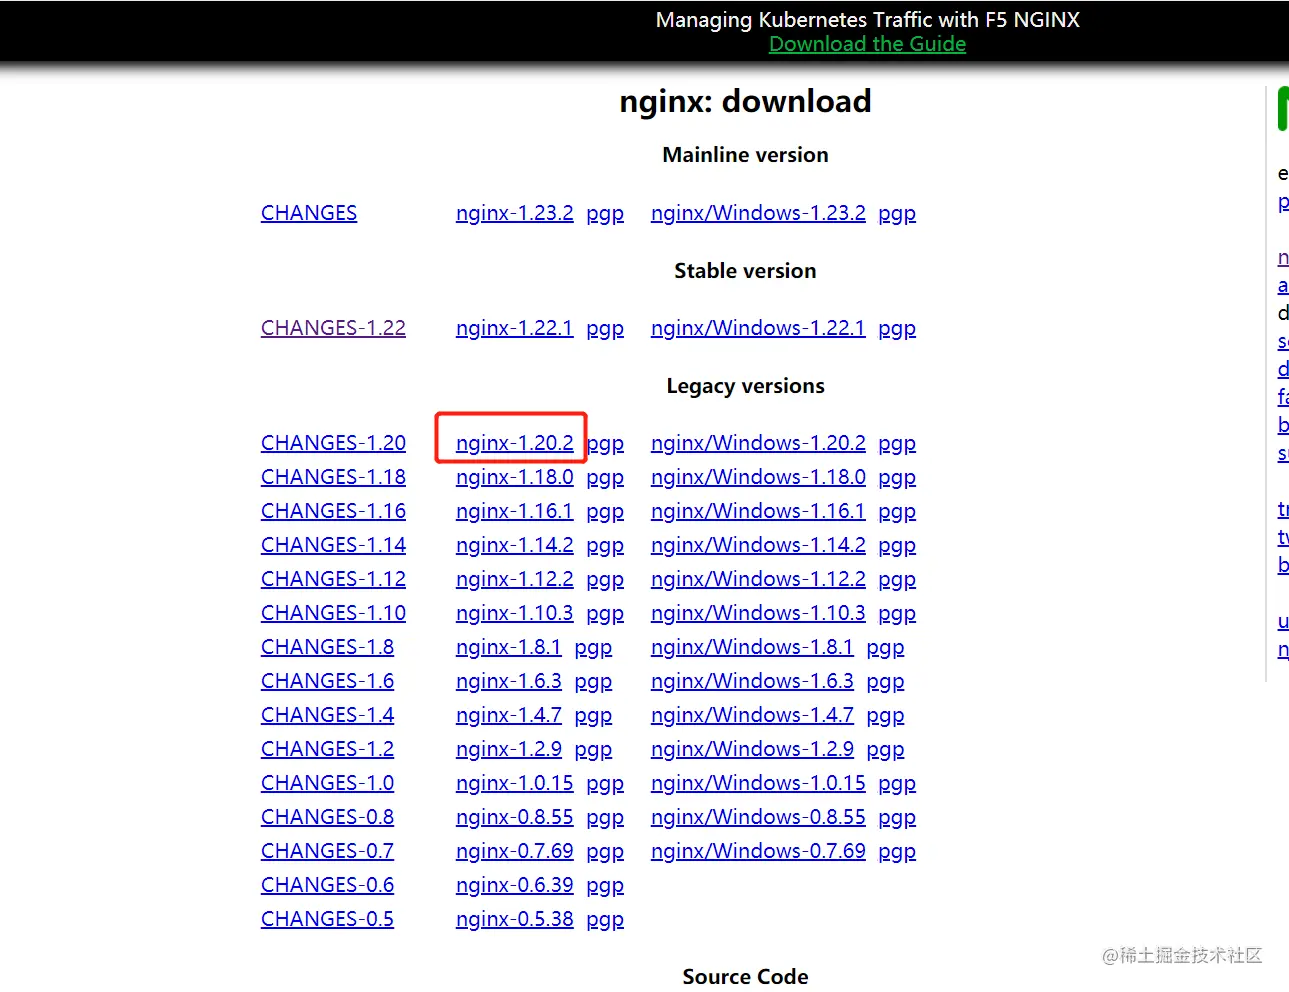Open pgp signature for nginx-1.22.1
1289x992 pixels.
point(605,329)
